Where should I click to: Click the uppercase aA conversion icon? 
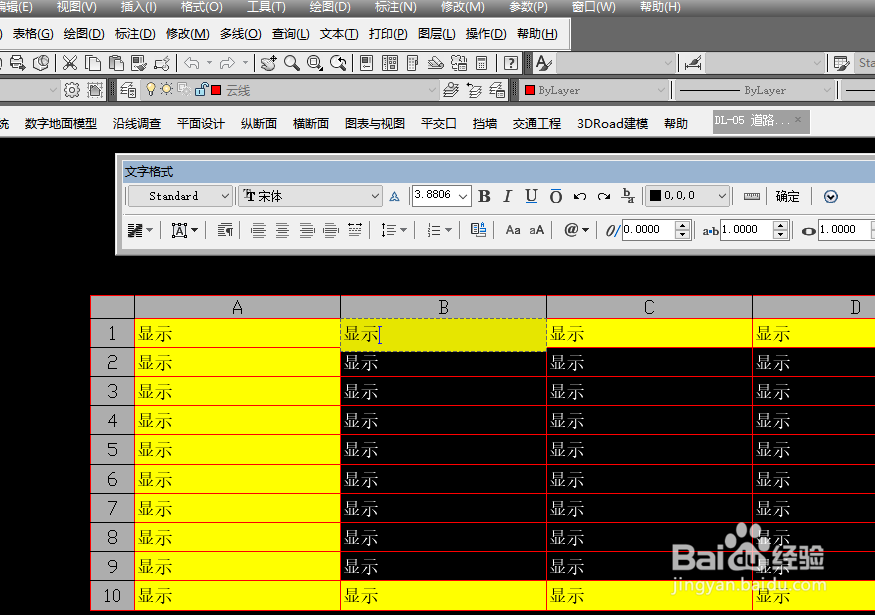click(536, 229)
